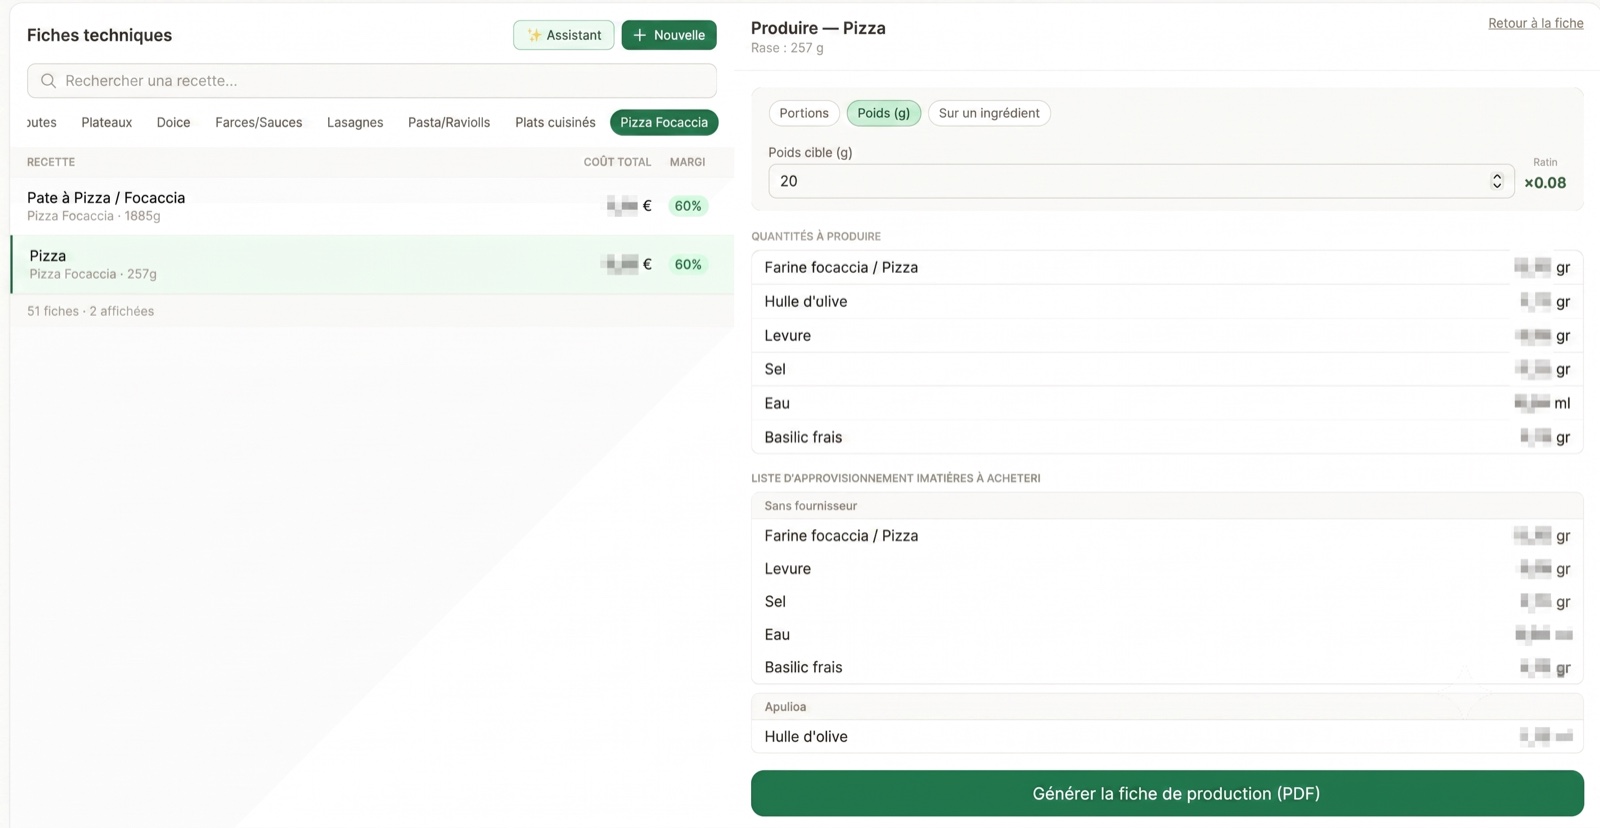Switch to the Lasagnes tab

point(355,122)
